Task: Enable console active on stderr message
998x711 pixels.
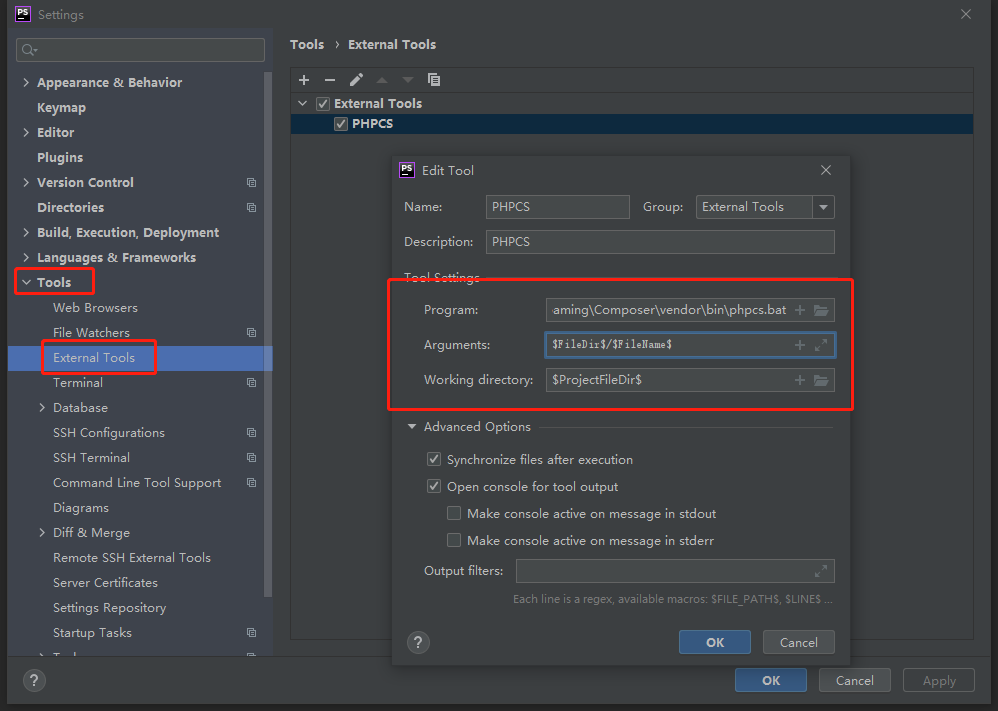Action: click(x=454, y=540)
